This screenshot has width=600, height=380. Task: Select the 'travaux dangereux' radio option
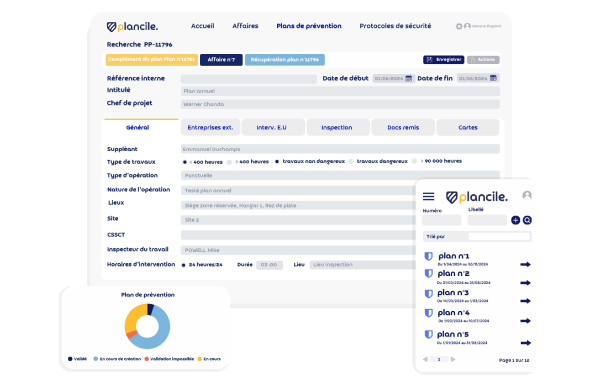pyautogui.click(x=351, y=161)
